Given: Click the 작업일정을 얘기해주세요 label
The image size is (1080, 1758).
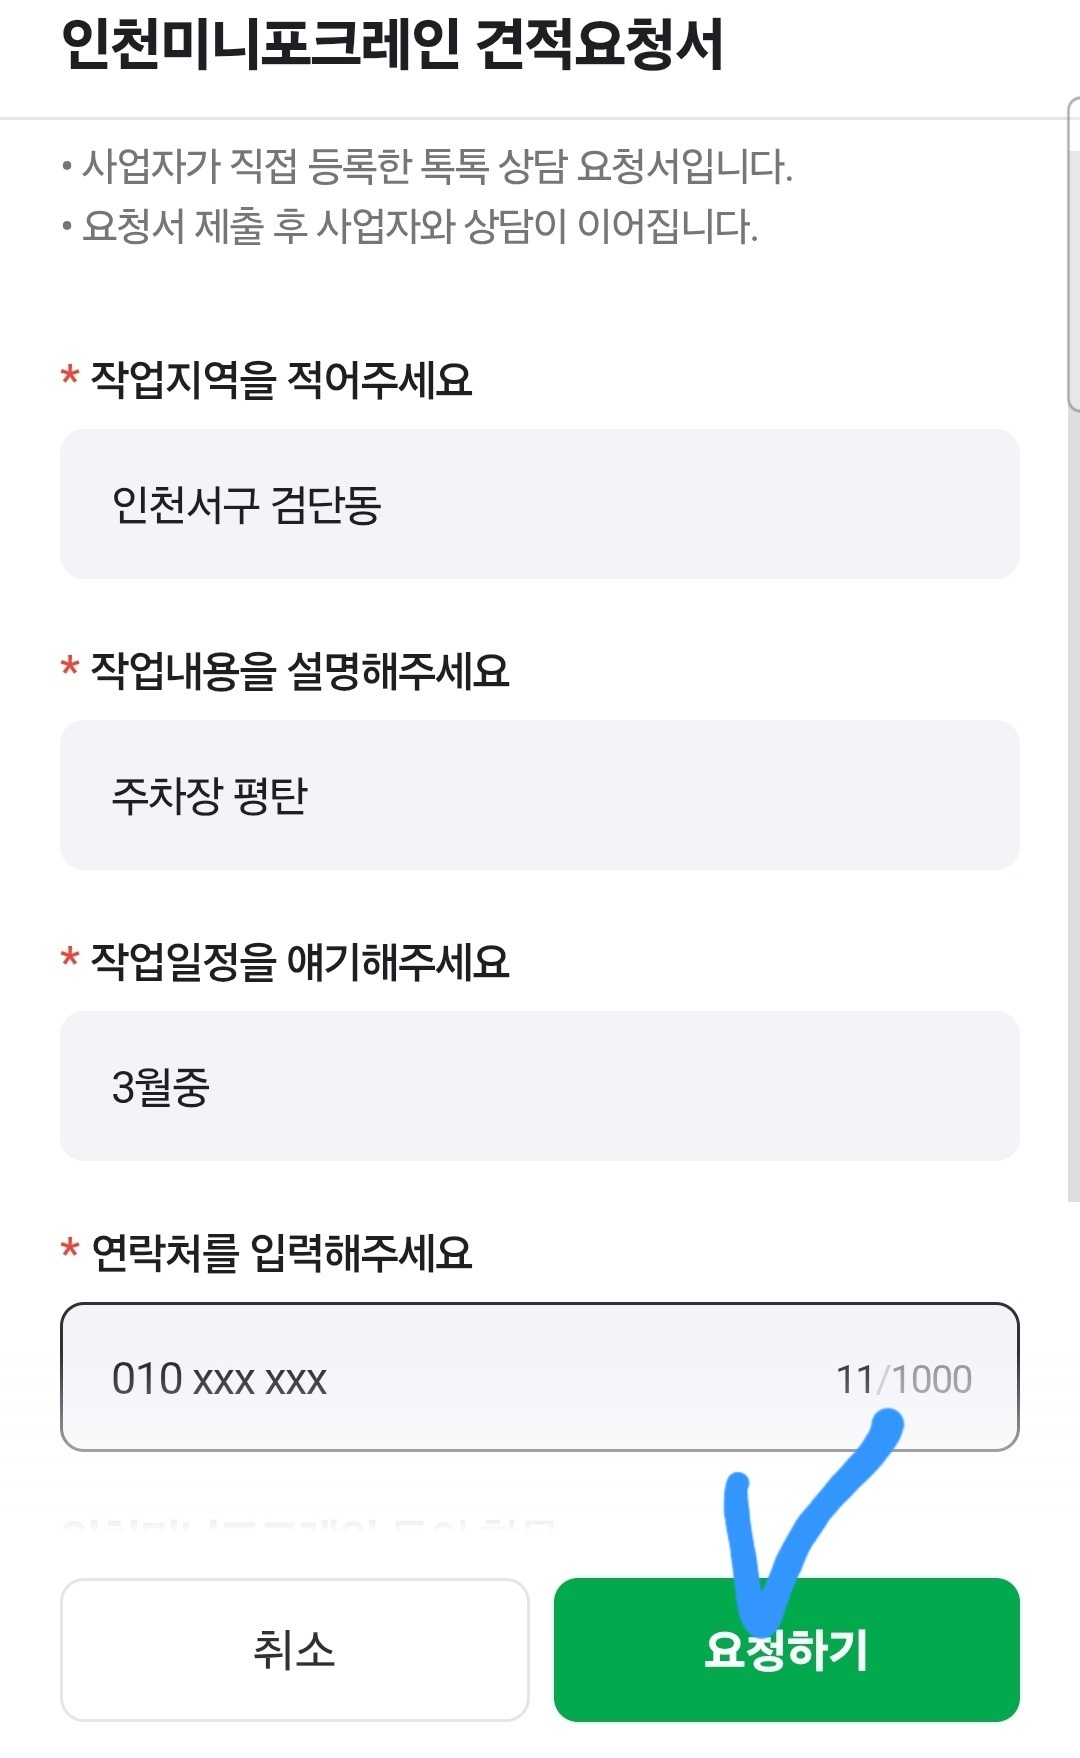Looking at the screenshot, I should pos(300,962).
